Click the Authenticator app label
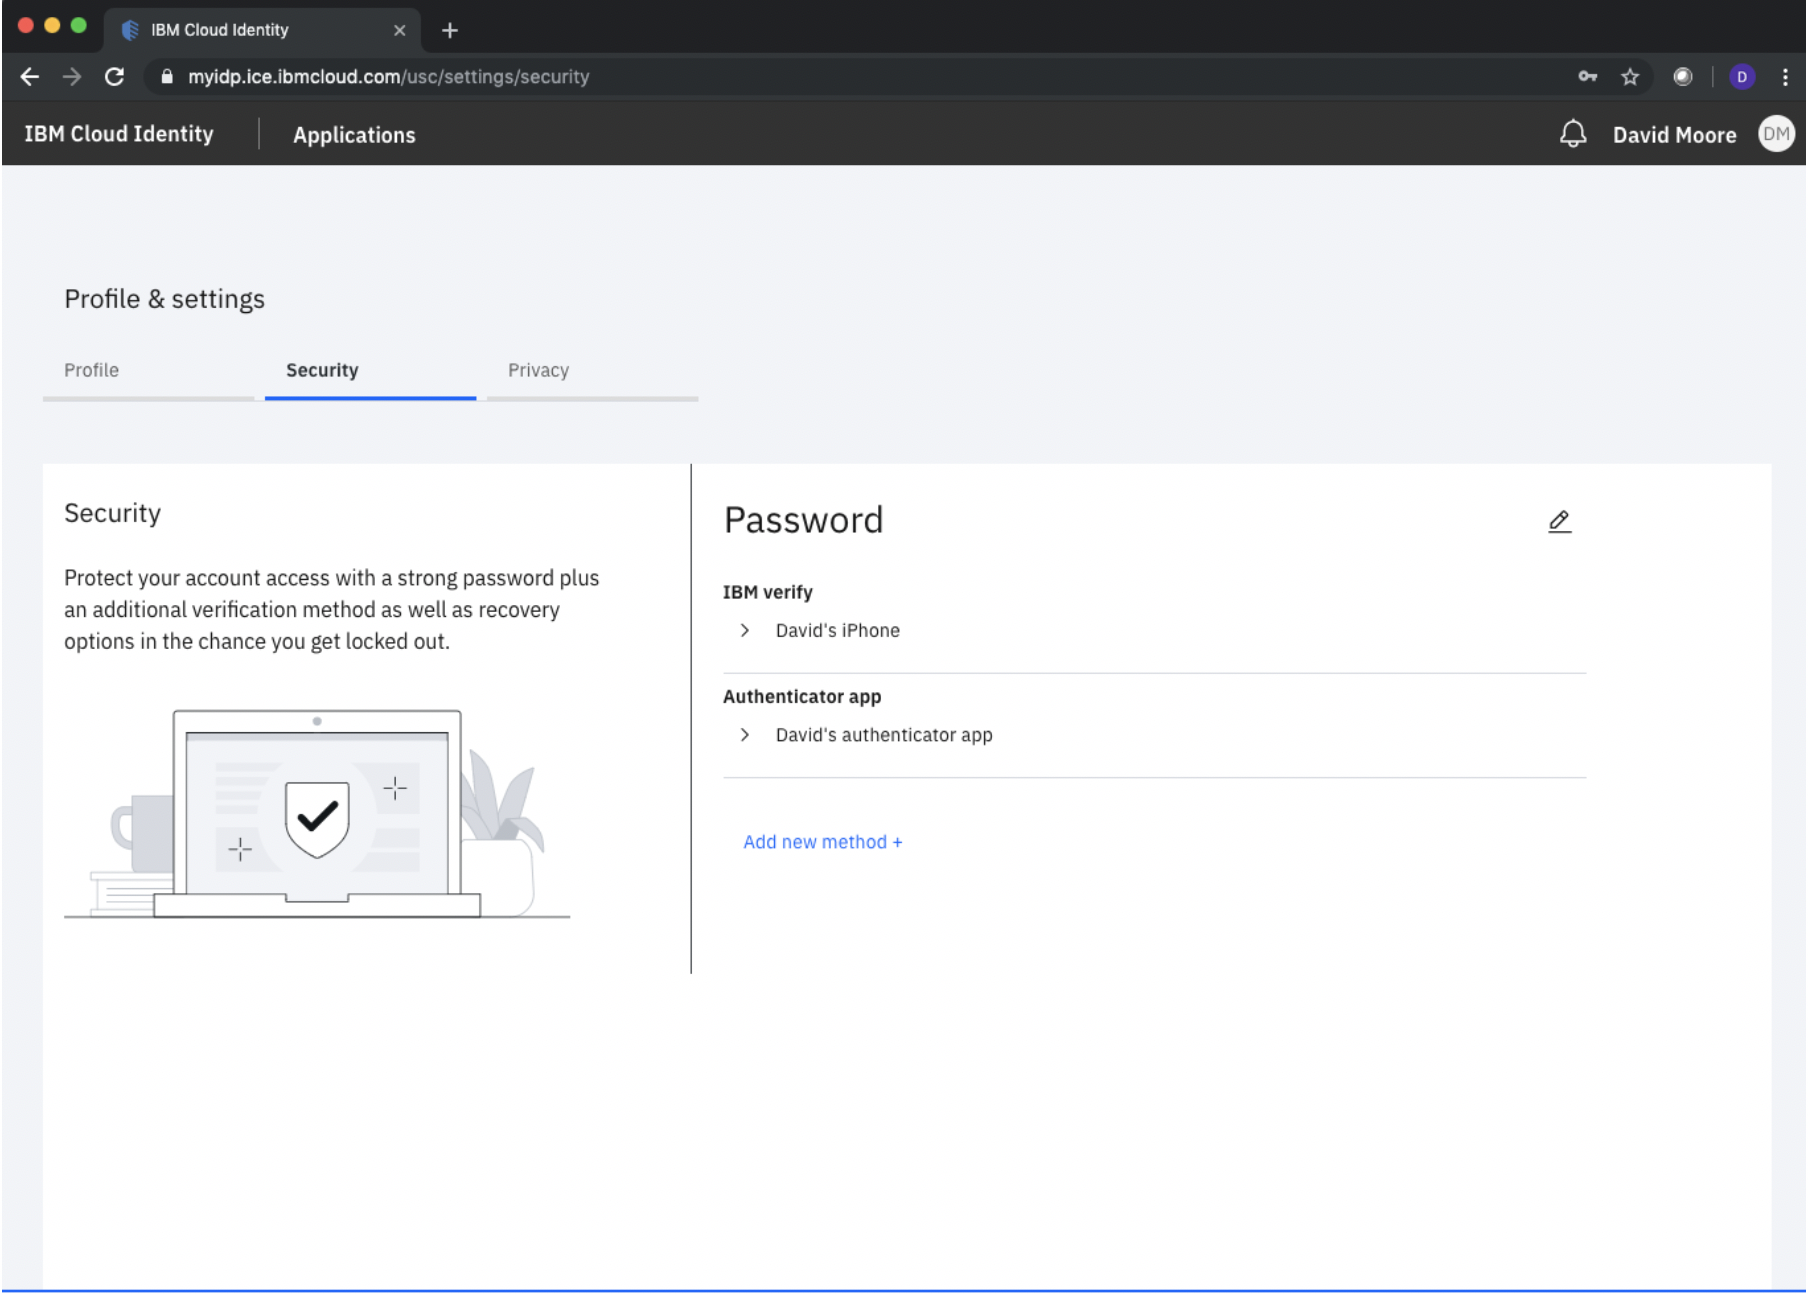The width and height of the screenshot is (1808, 1294). (802, 697)
